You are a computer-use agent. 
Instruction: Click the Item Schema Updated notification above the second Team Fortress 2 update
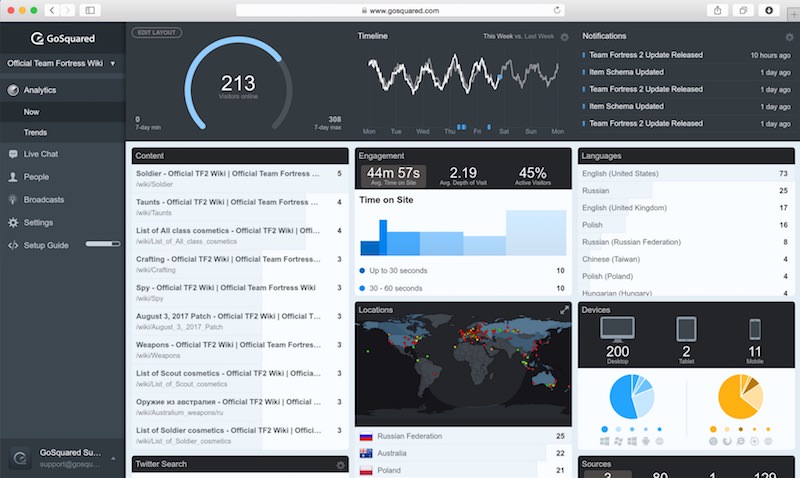coord(686,72)
